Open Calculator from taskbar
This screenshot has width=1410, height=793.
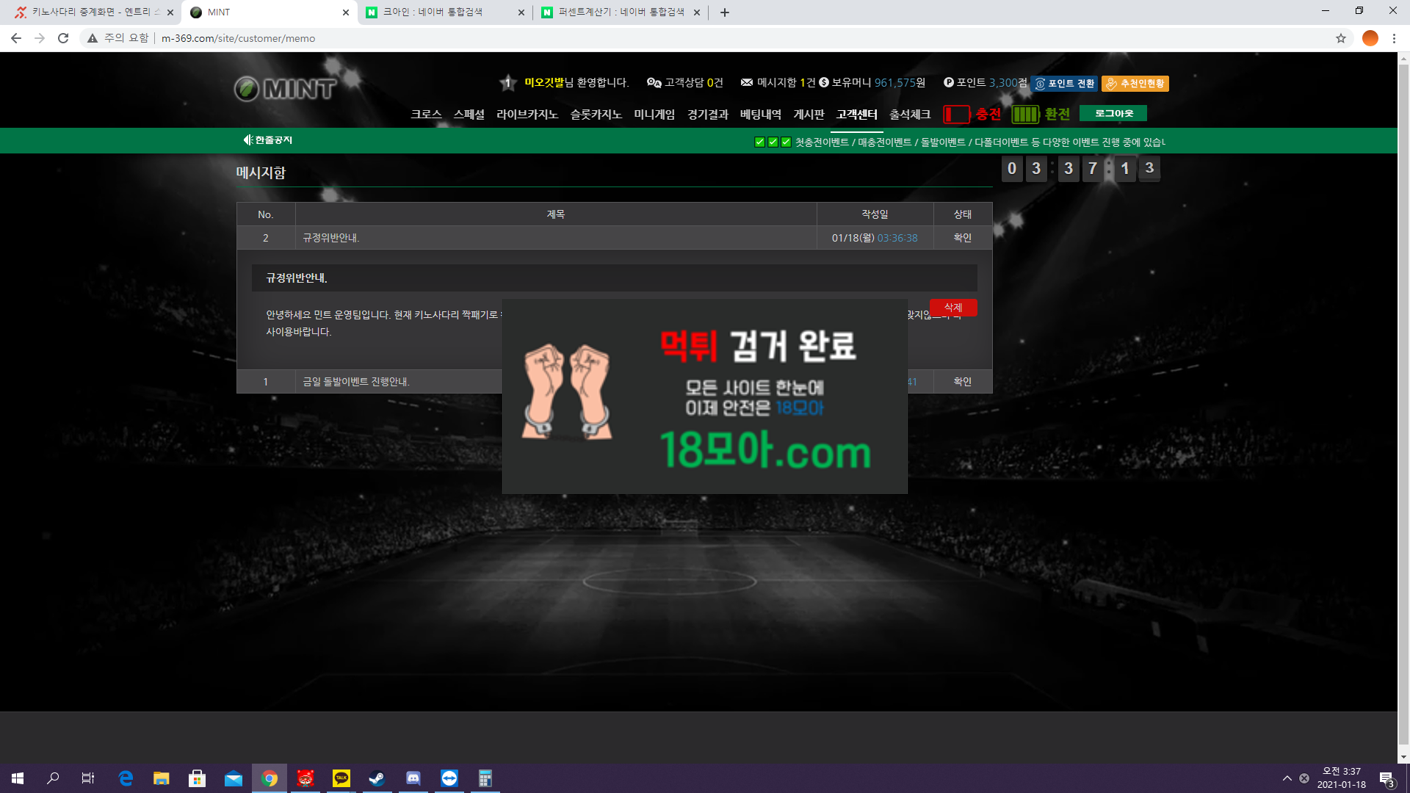[x=485, y=778]
